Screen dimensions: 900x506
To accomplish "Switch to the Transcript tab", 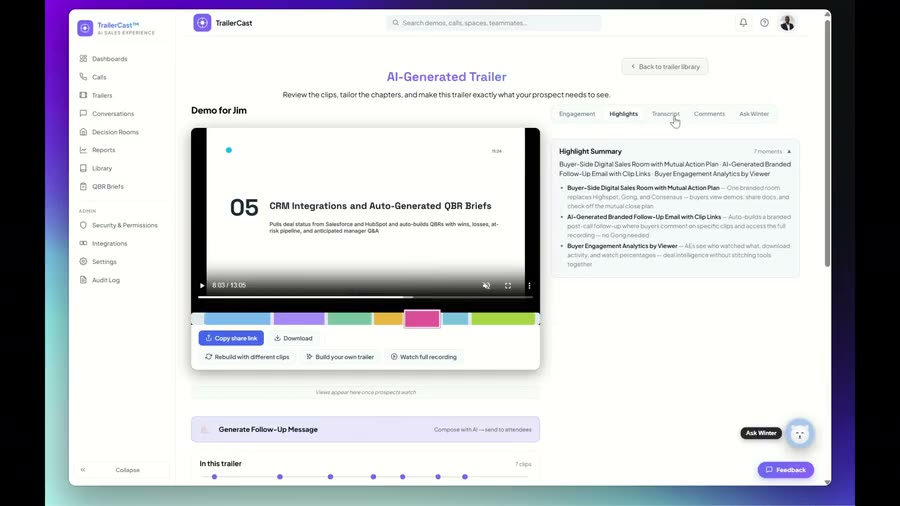I will tap(665, 114).
